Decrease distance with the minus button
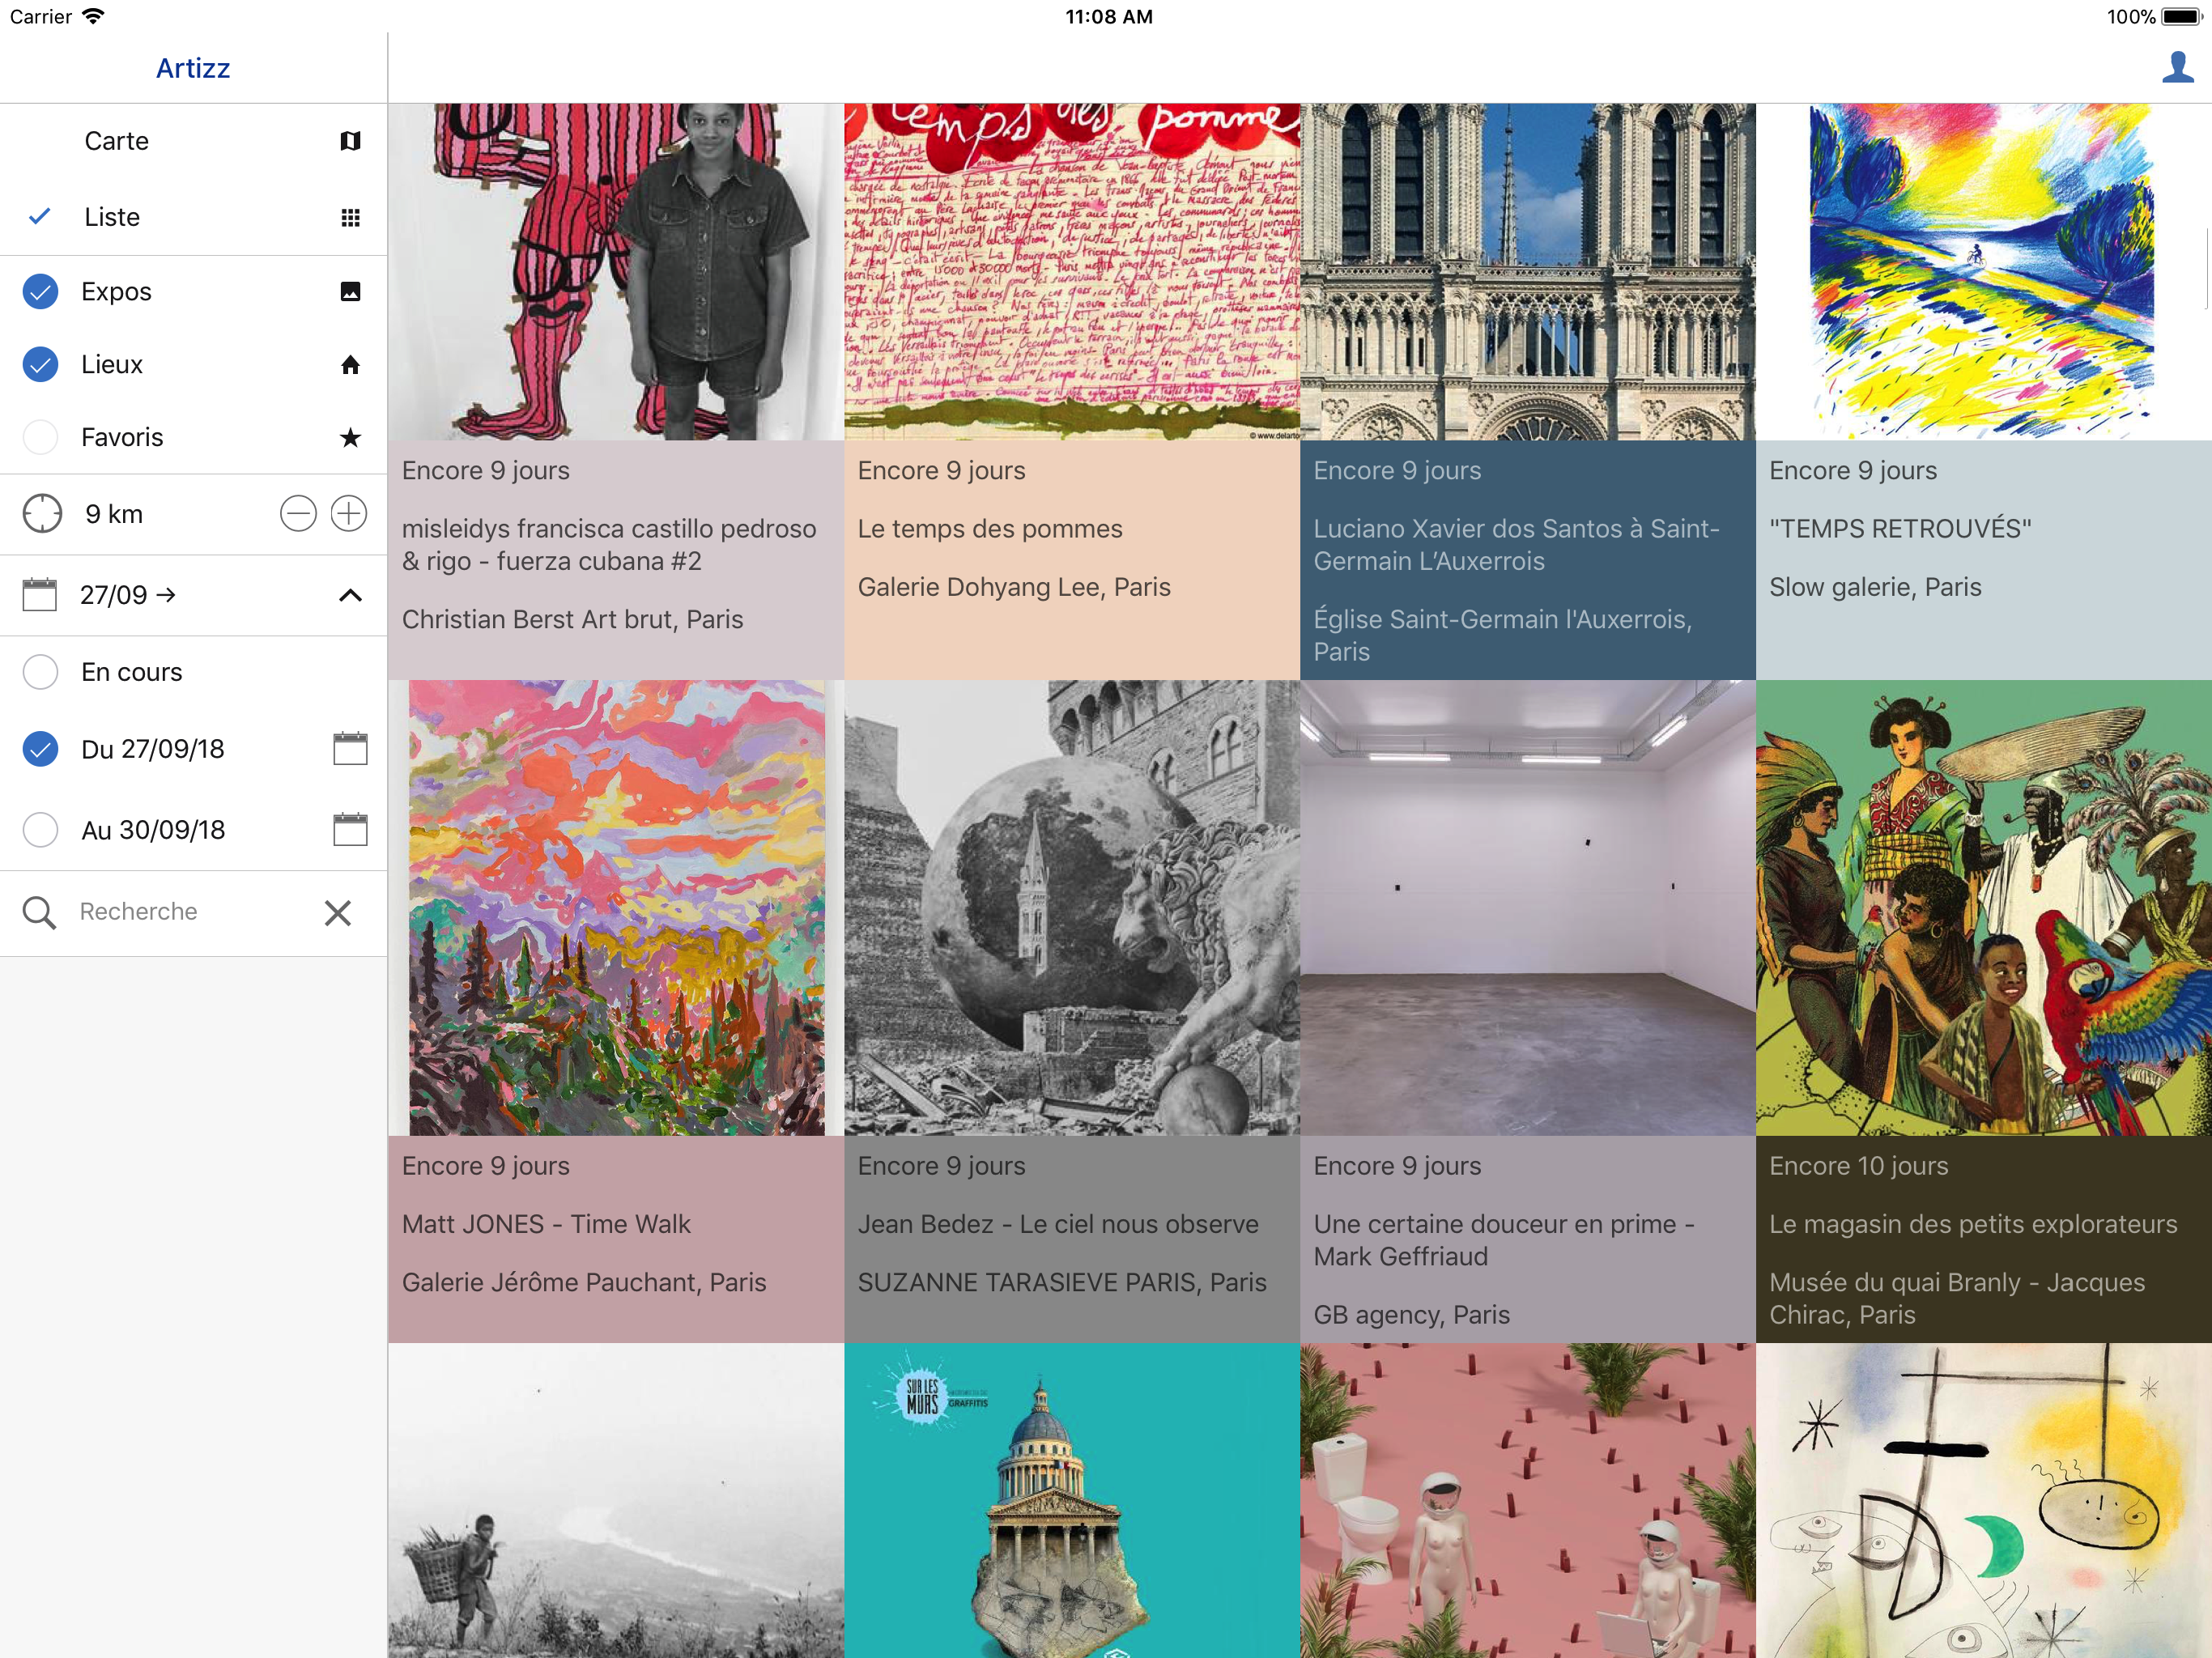2212x1658 pixels. (298, 514)
